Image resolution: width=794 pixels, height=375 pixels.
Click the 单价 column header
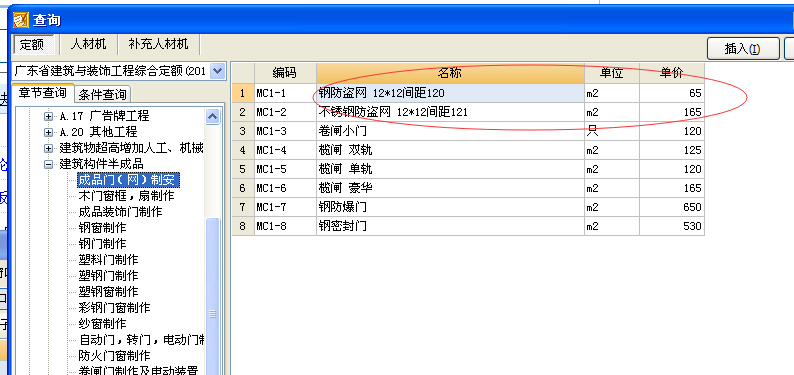[x=671, y=74]
